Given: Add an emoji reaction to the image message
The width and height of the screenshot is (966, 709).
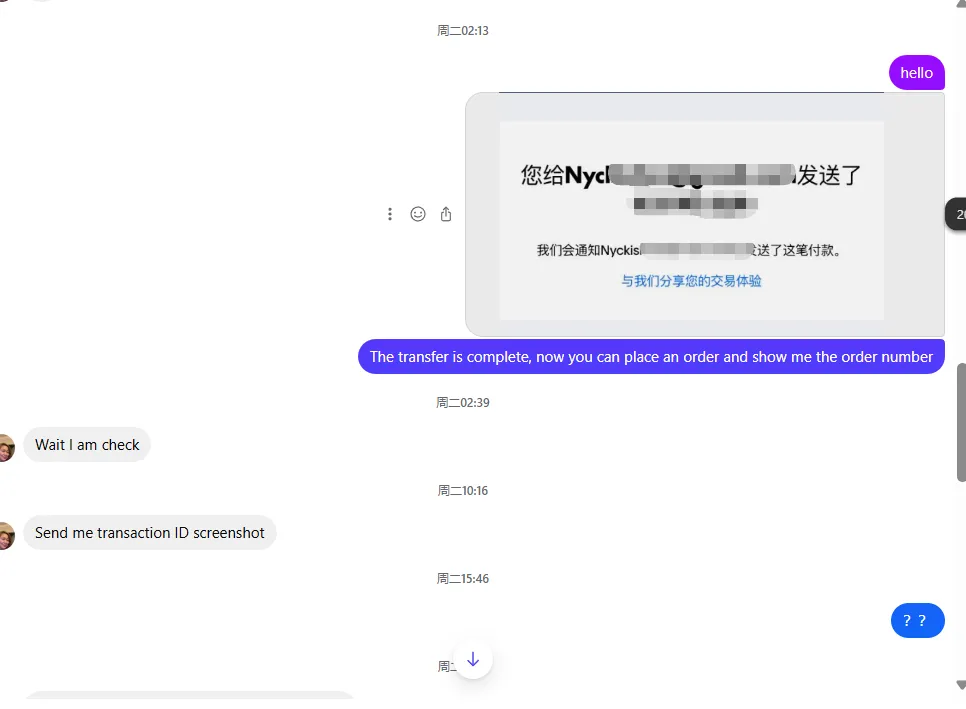Looking at the screenshot, I should pyautogui.click(x=418, y=214).
